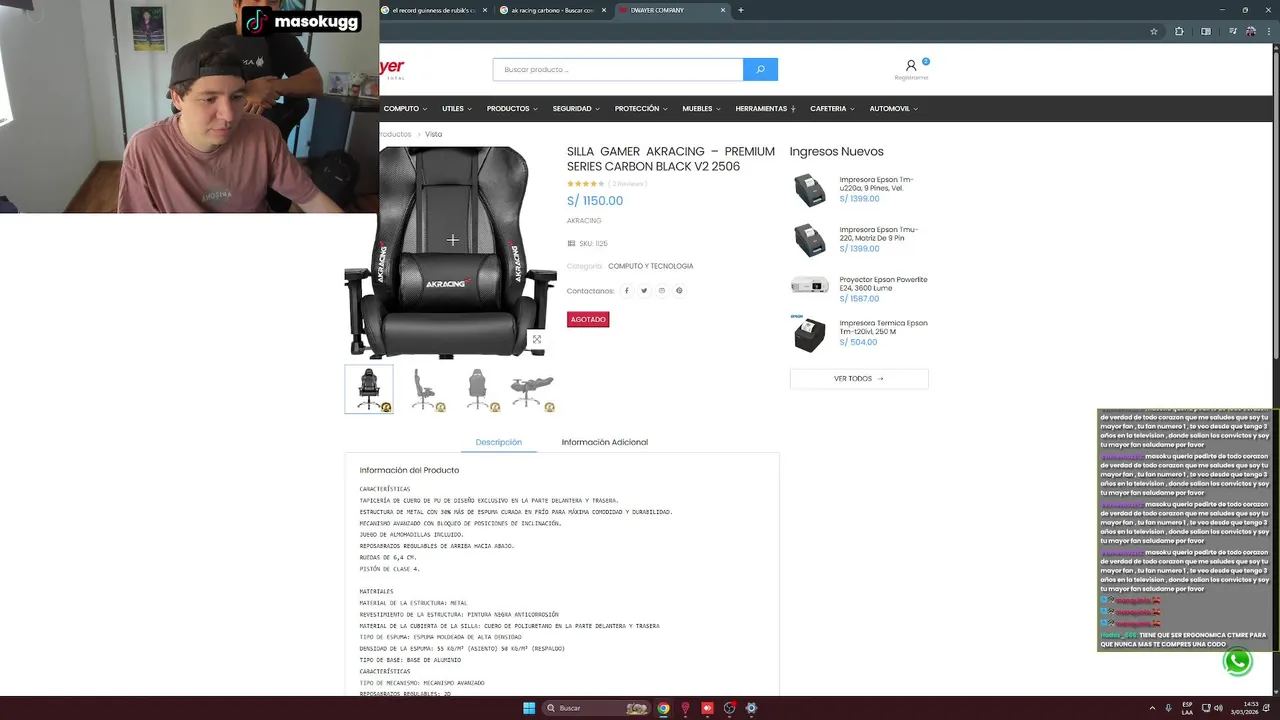Bookmark this page with the star icon
The image size is (1280, 720).
(x=1154, y=31)
